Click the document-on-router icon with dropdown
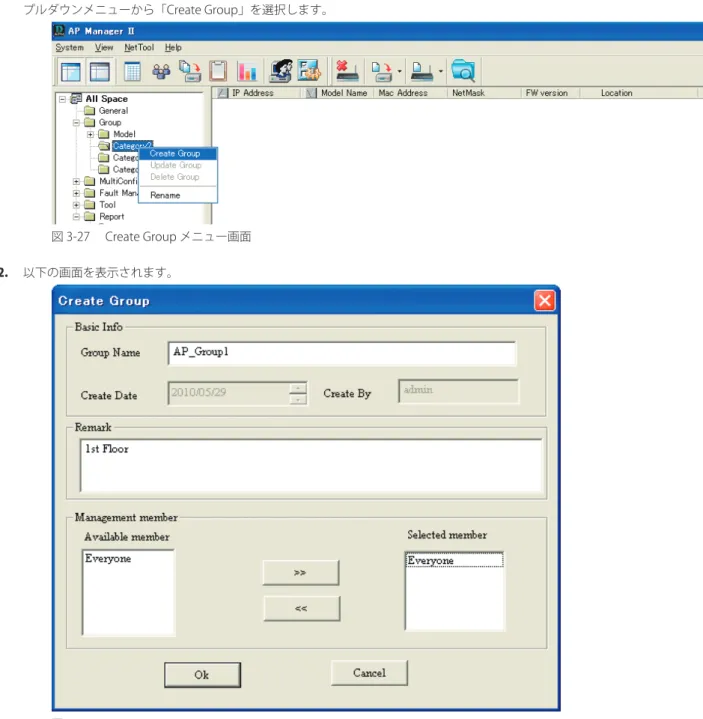The height and width of the screenshot is (719, 703). point(421,72)
